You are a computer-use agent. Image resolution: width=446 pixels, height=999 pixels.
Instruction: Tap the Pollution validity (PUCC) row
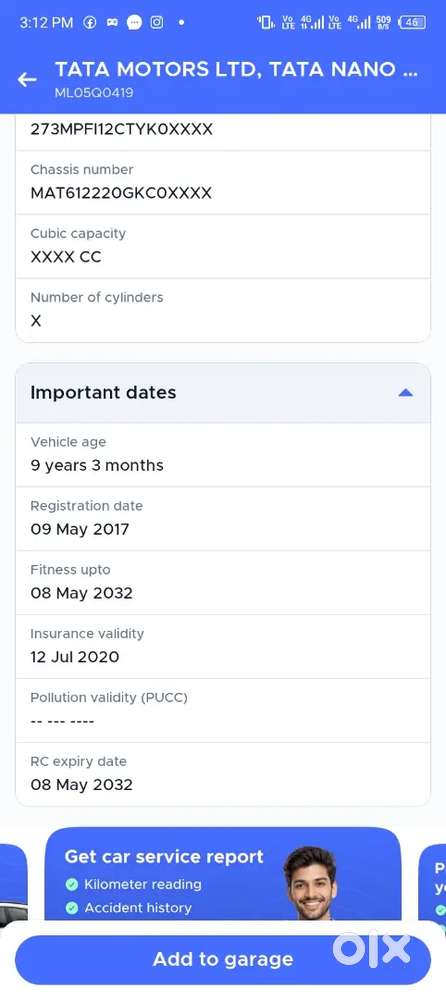(x=223, y=710)
